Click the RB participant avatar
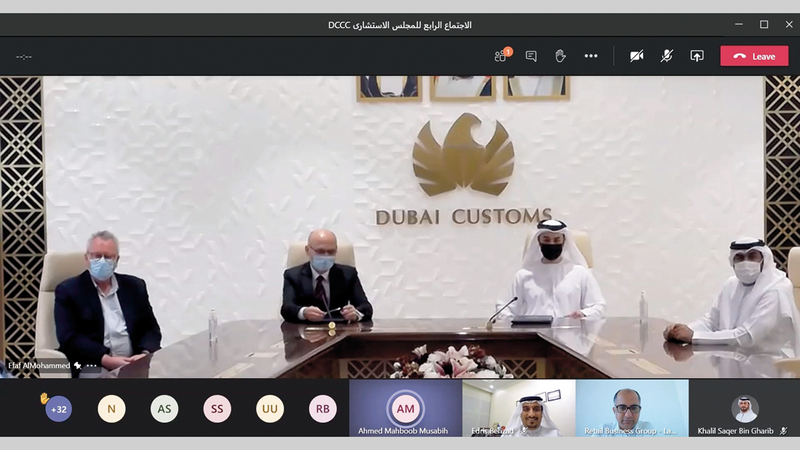Viewport: 800px width, 450px height. click(321, 408)
